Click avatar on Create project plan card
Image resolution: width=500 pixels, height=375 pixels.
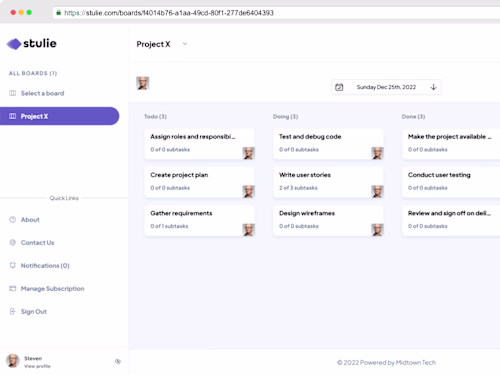(248, 192)
